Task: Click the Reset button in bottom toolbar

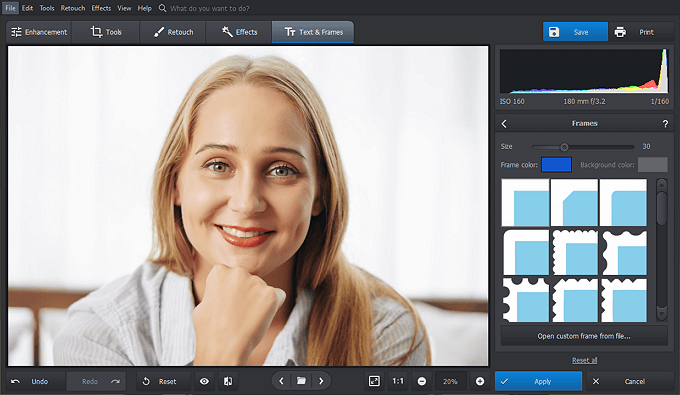Action: [163, 382]
